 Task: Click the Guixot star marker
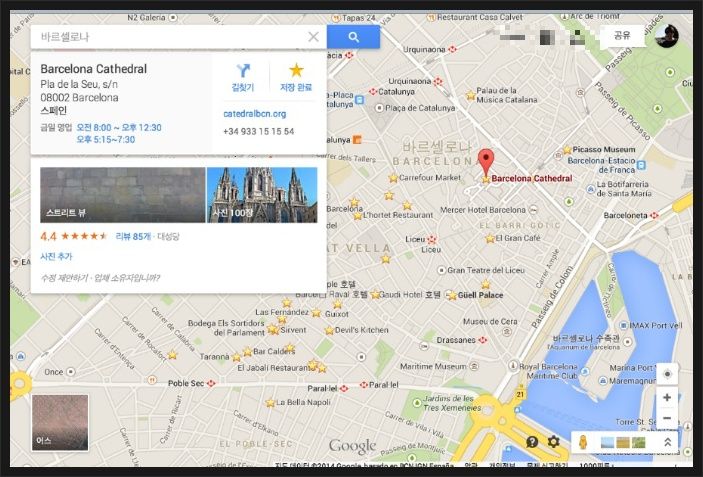point(316,313)
